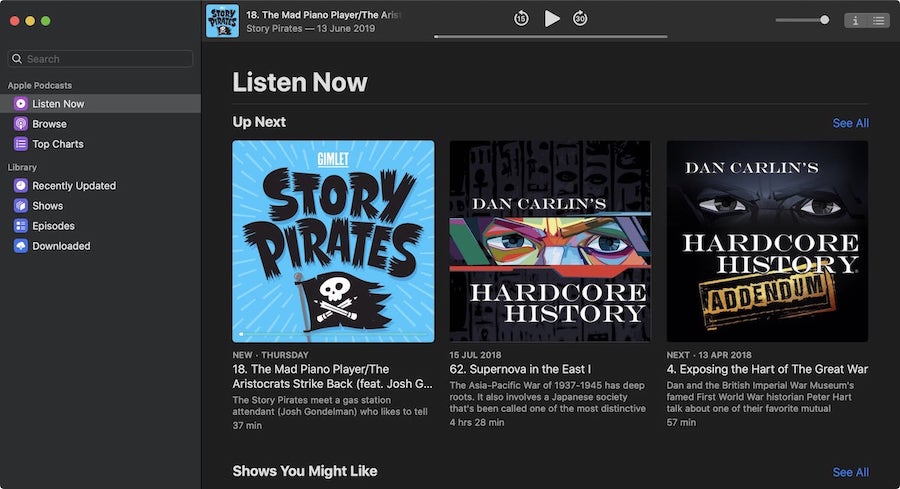Click the green fullscreen window button
900x489 pixels.
pyautogui.click(x=45, y=21)
